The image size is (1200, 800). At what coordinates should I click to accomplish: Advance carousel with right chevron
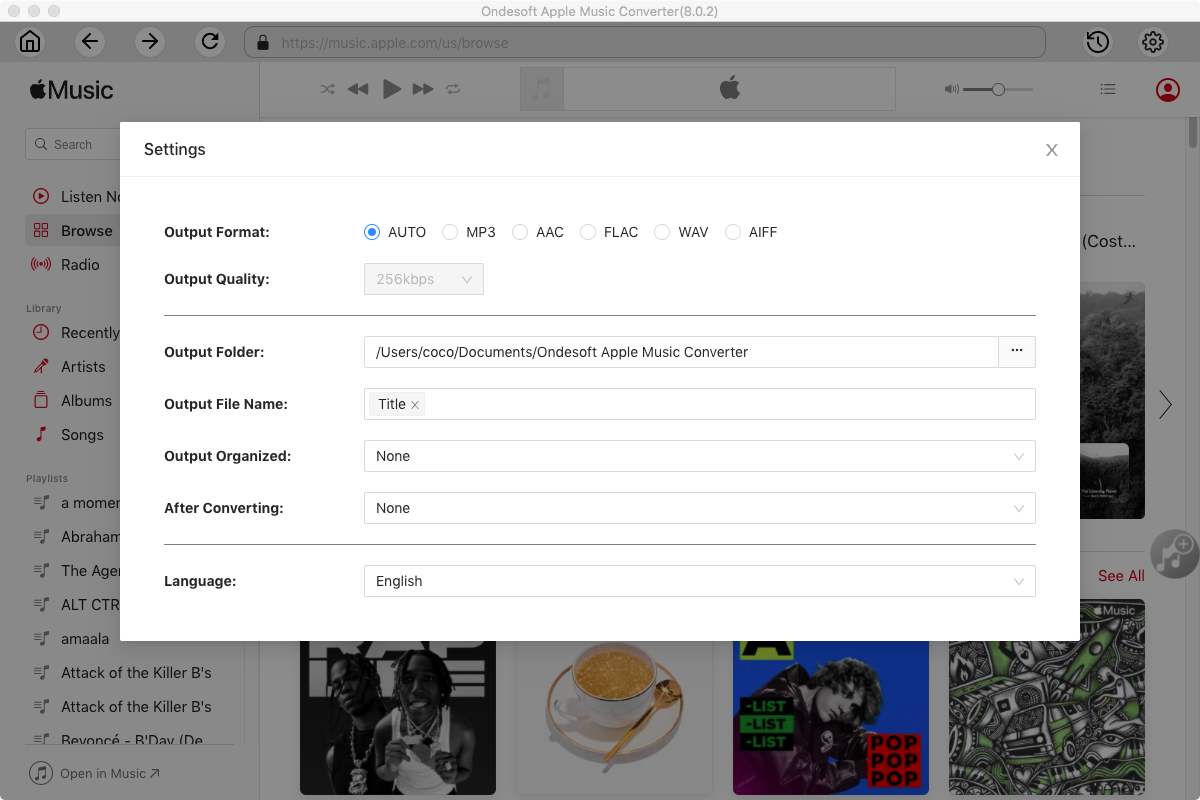(1165, 404)
